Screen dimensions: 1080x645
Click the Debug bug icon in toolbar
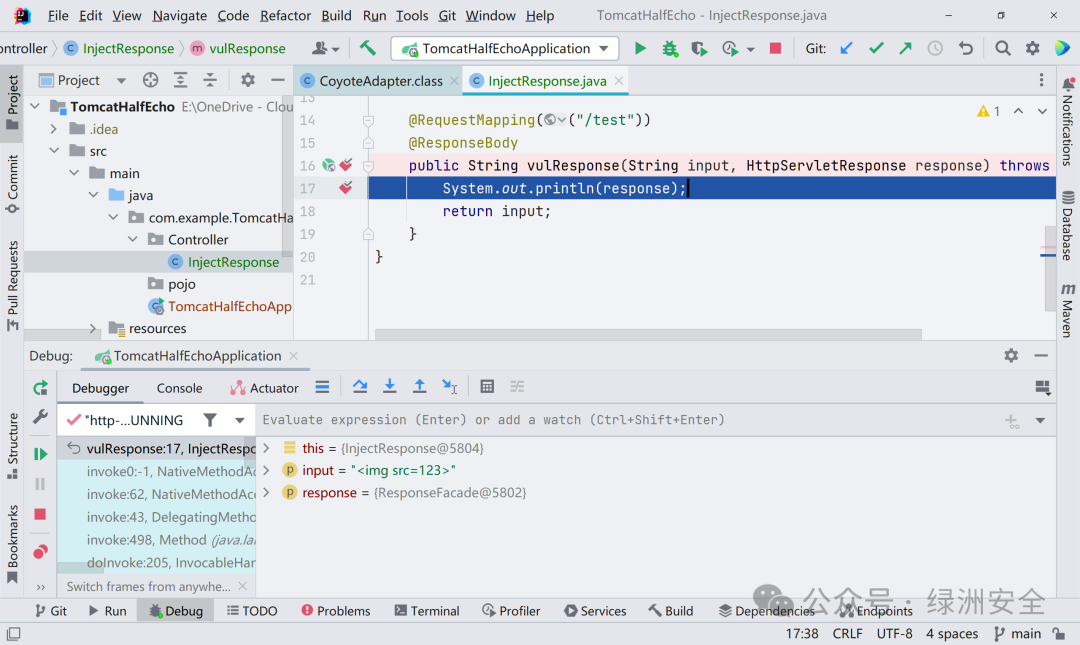coord(669,48)
